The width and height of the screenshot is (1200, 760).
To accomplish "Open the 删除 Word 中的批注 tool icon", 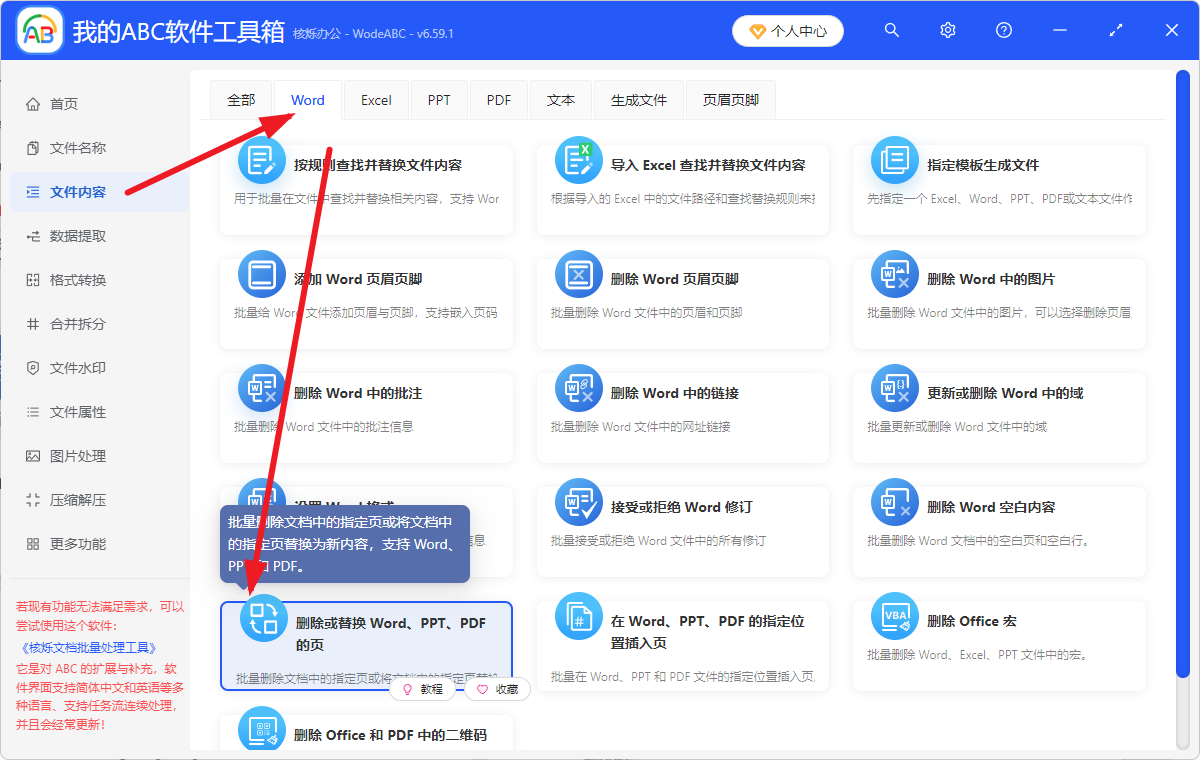I will coord(261,388).
